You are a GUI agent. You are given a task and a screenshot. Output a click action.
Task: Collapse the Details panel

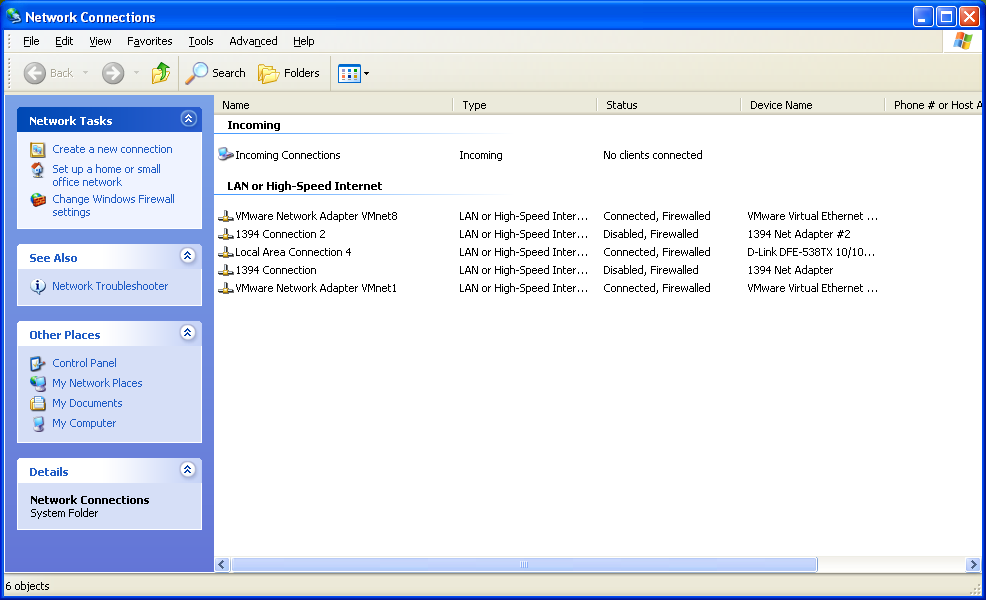click(187, 470)
